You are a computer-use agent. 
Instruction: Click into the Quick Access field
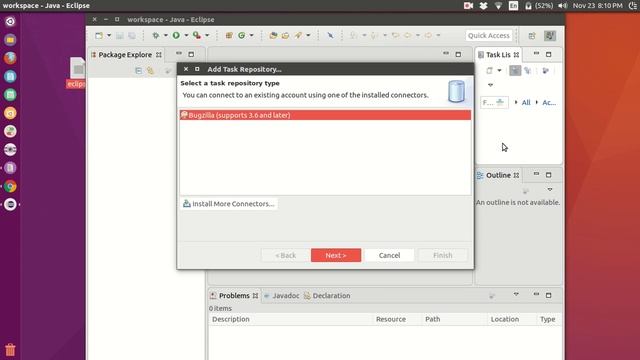[x=489, y=36]
